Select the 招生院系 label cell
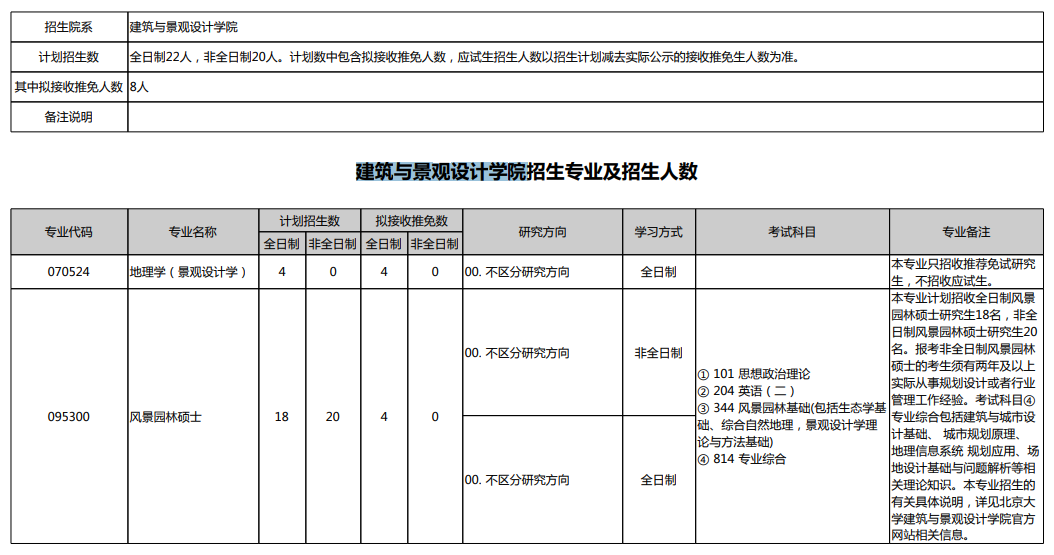 [x=69, y=27]
